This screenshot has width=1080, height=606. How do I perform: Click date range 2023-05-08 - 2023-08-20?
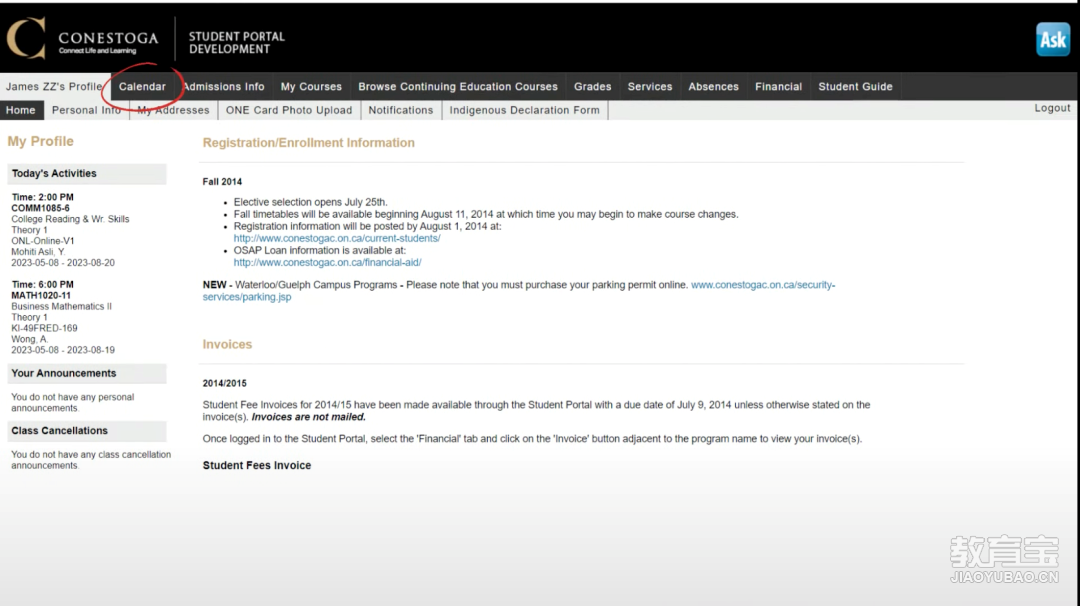click(63, 263)
